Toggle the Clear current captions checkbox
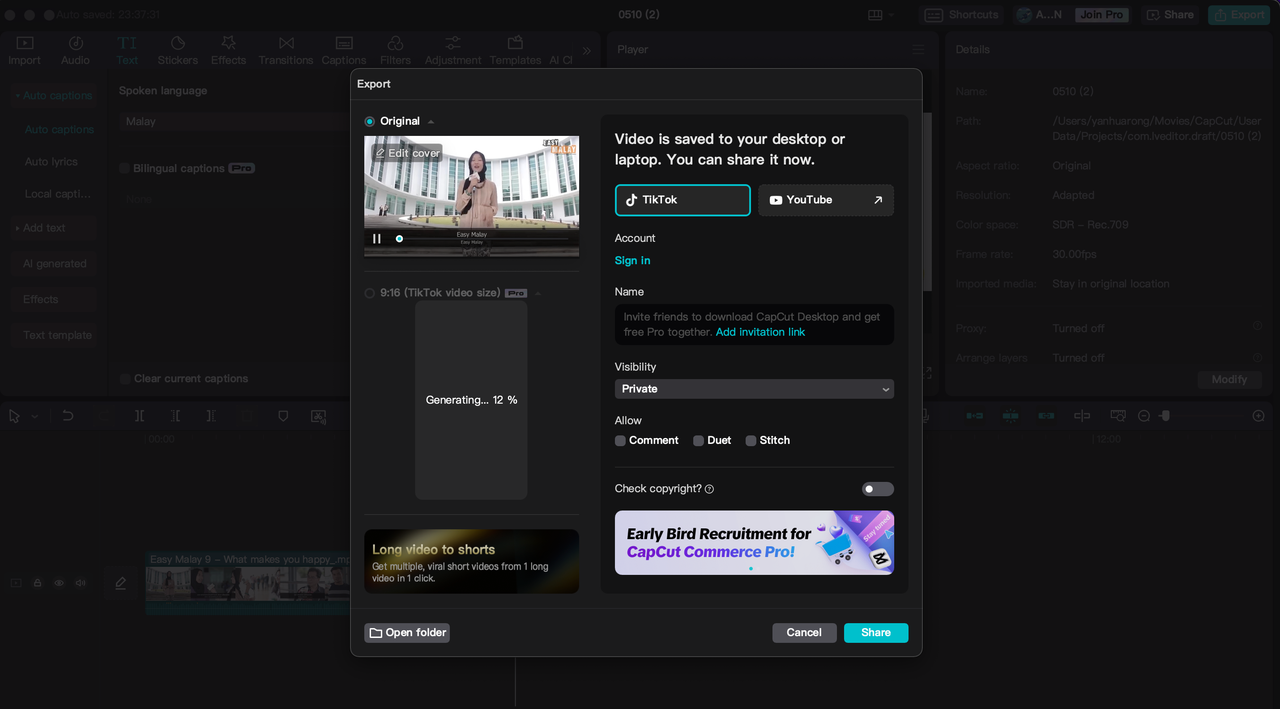Screen dimensions: 1280x709 125,379
